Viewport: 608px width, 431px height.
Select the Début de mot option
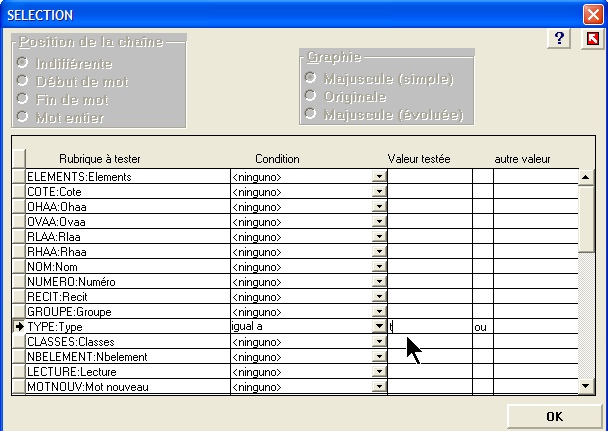23,81
